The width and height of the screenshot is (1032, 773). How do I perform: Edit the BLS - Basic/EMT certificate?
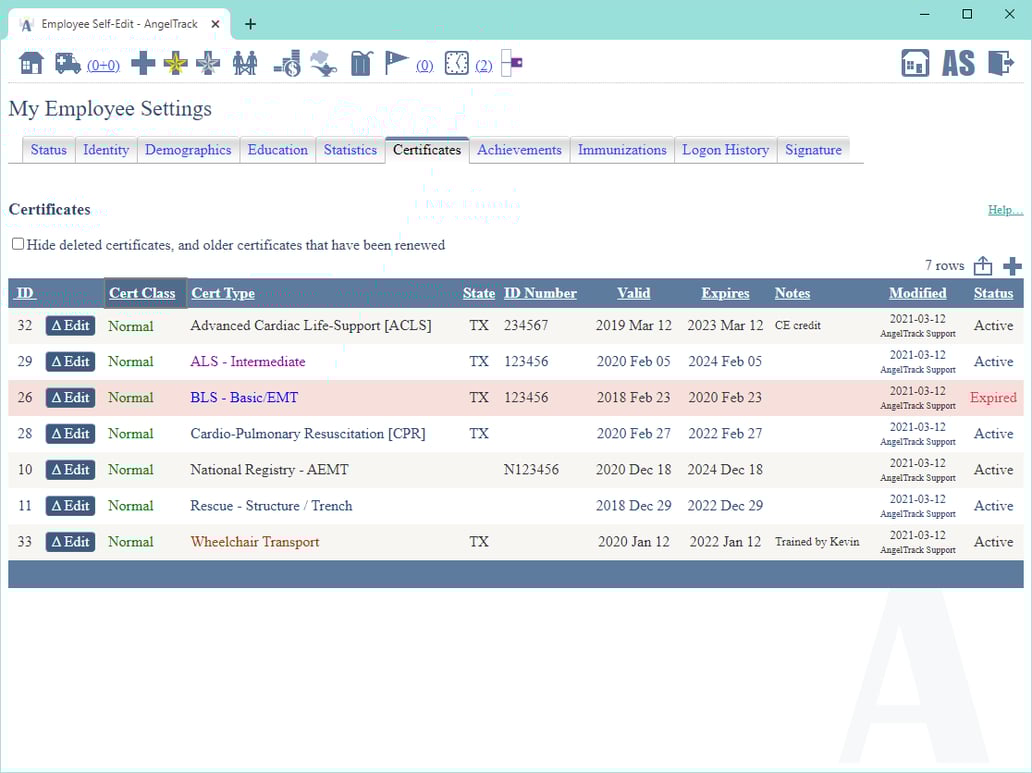tap(70, 397)
